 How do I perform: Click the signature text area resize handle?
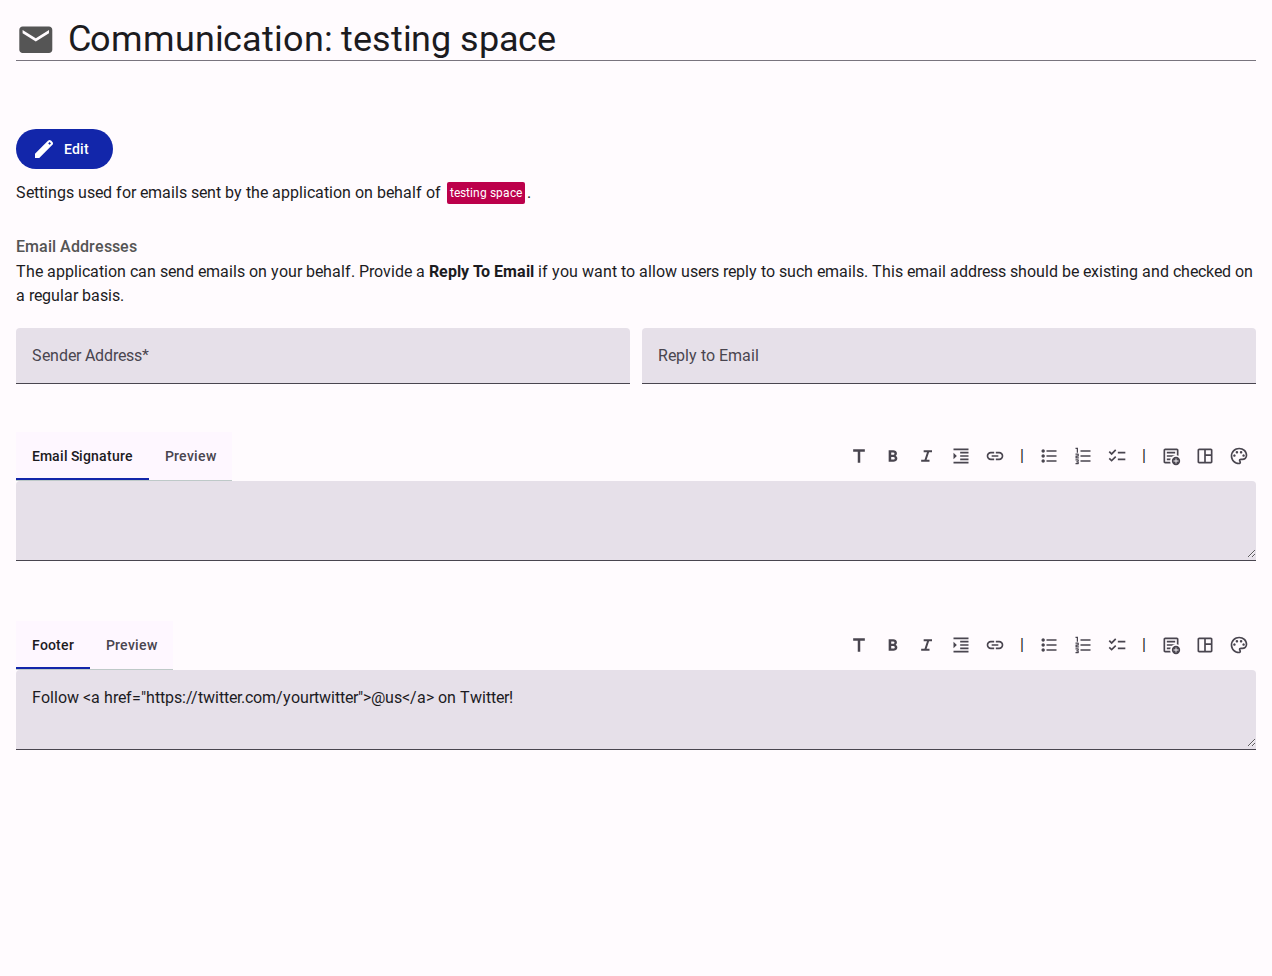click(x=1250, y=553)
